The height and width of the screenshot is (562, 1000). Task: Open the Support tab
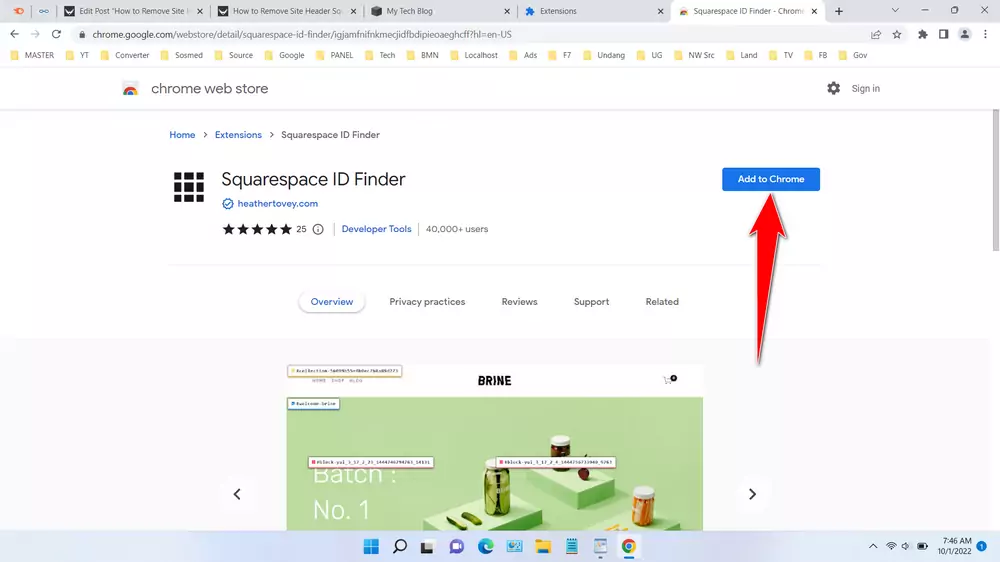(591, 302)
